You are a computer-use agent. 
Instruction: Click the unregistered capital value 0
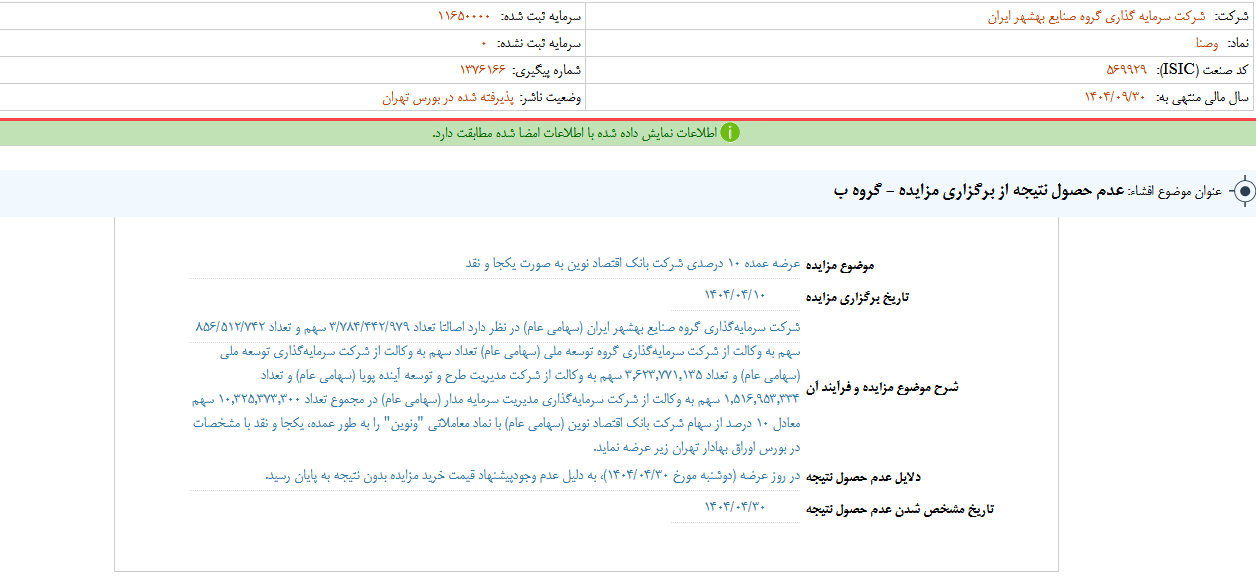(x=484, y=44)
